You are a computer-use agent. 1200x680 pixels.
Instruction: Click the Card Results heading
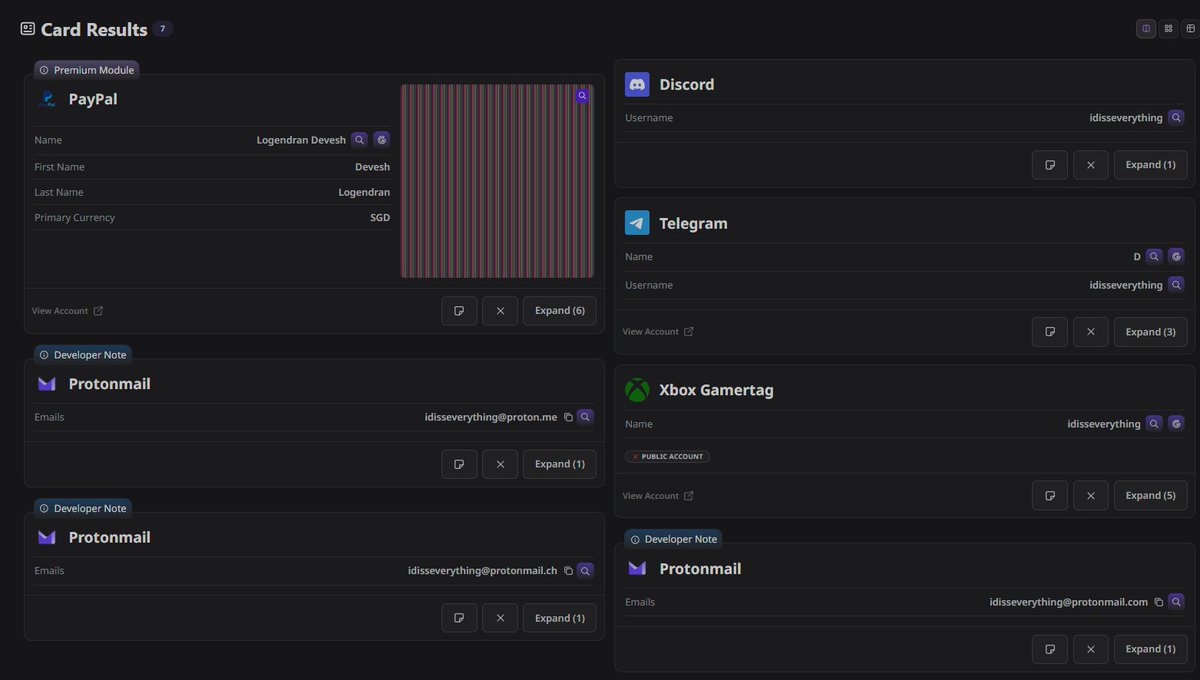(x=94, y=29)
